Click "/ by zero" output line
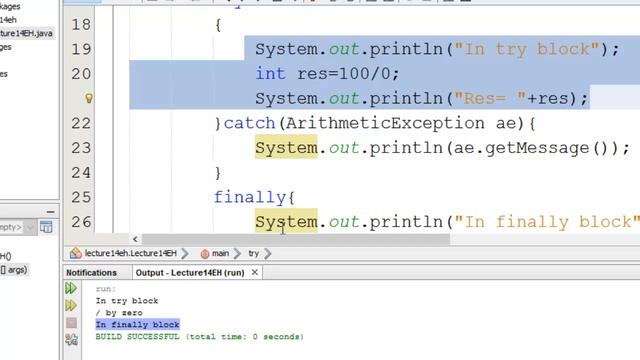Screen dimensions: 640x360 point(119,313)
